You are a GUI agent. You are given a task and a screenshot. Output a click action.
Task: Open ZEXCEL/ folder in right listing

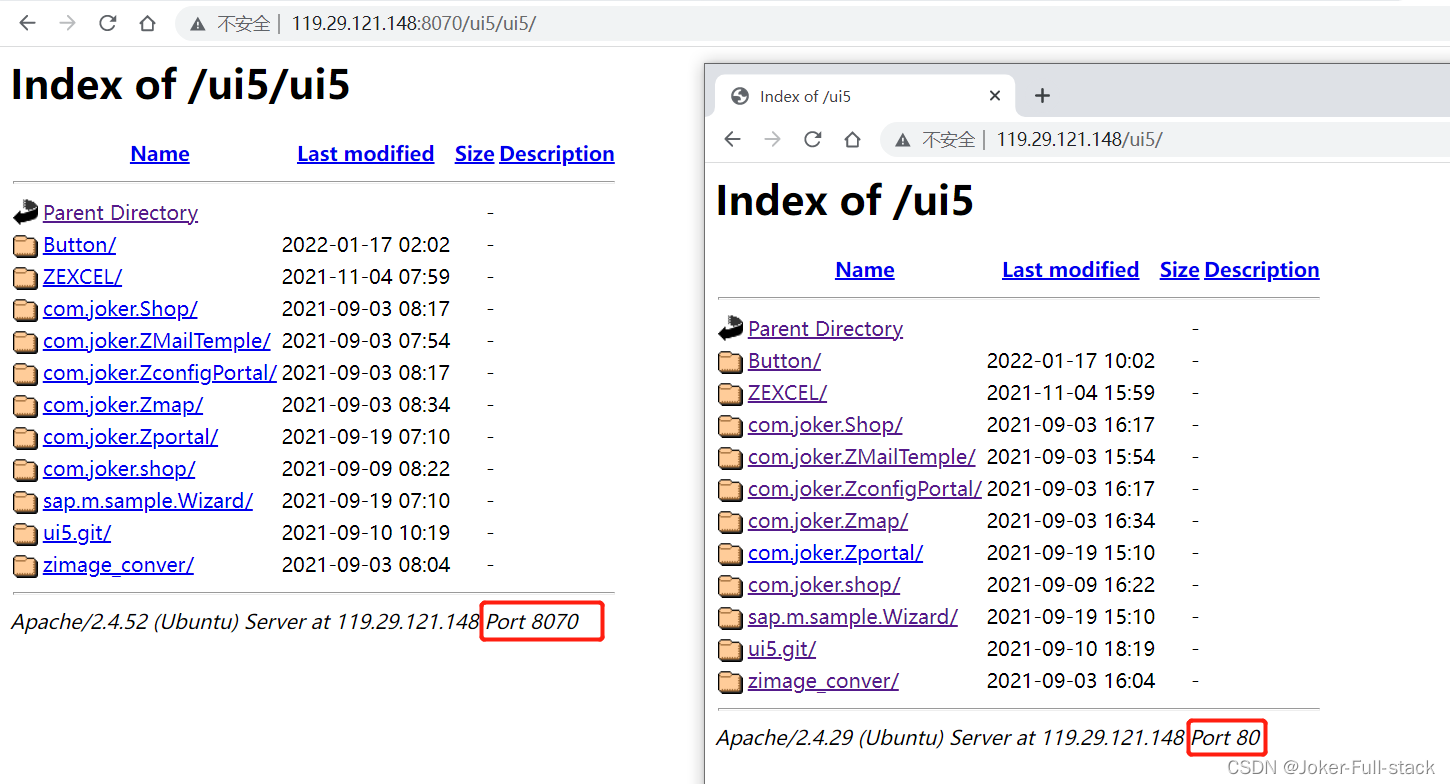click(787, 393)
